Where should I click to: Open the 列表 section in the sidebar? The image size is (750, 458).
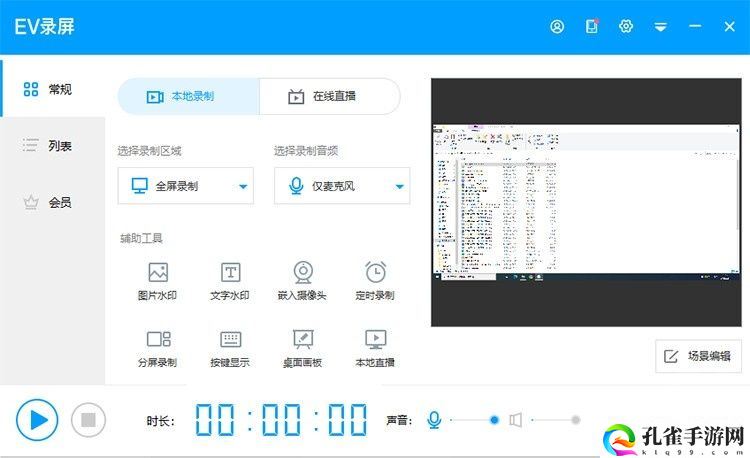52,146
